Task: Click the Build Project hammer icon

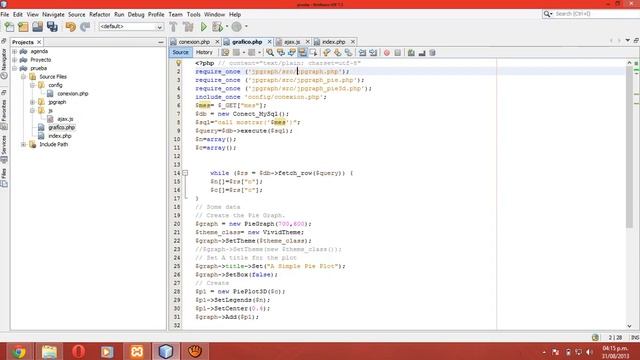Action: (x=173, y=27)
